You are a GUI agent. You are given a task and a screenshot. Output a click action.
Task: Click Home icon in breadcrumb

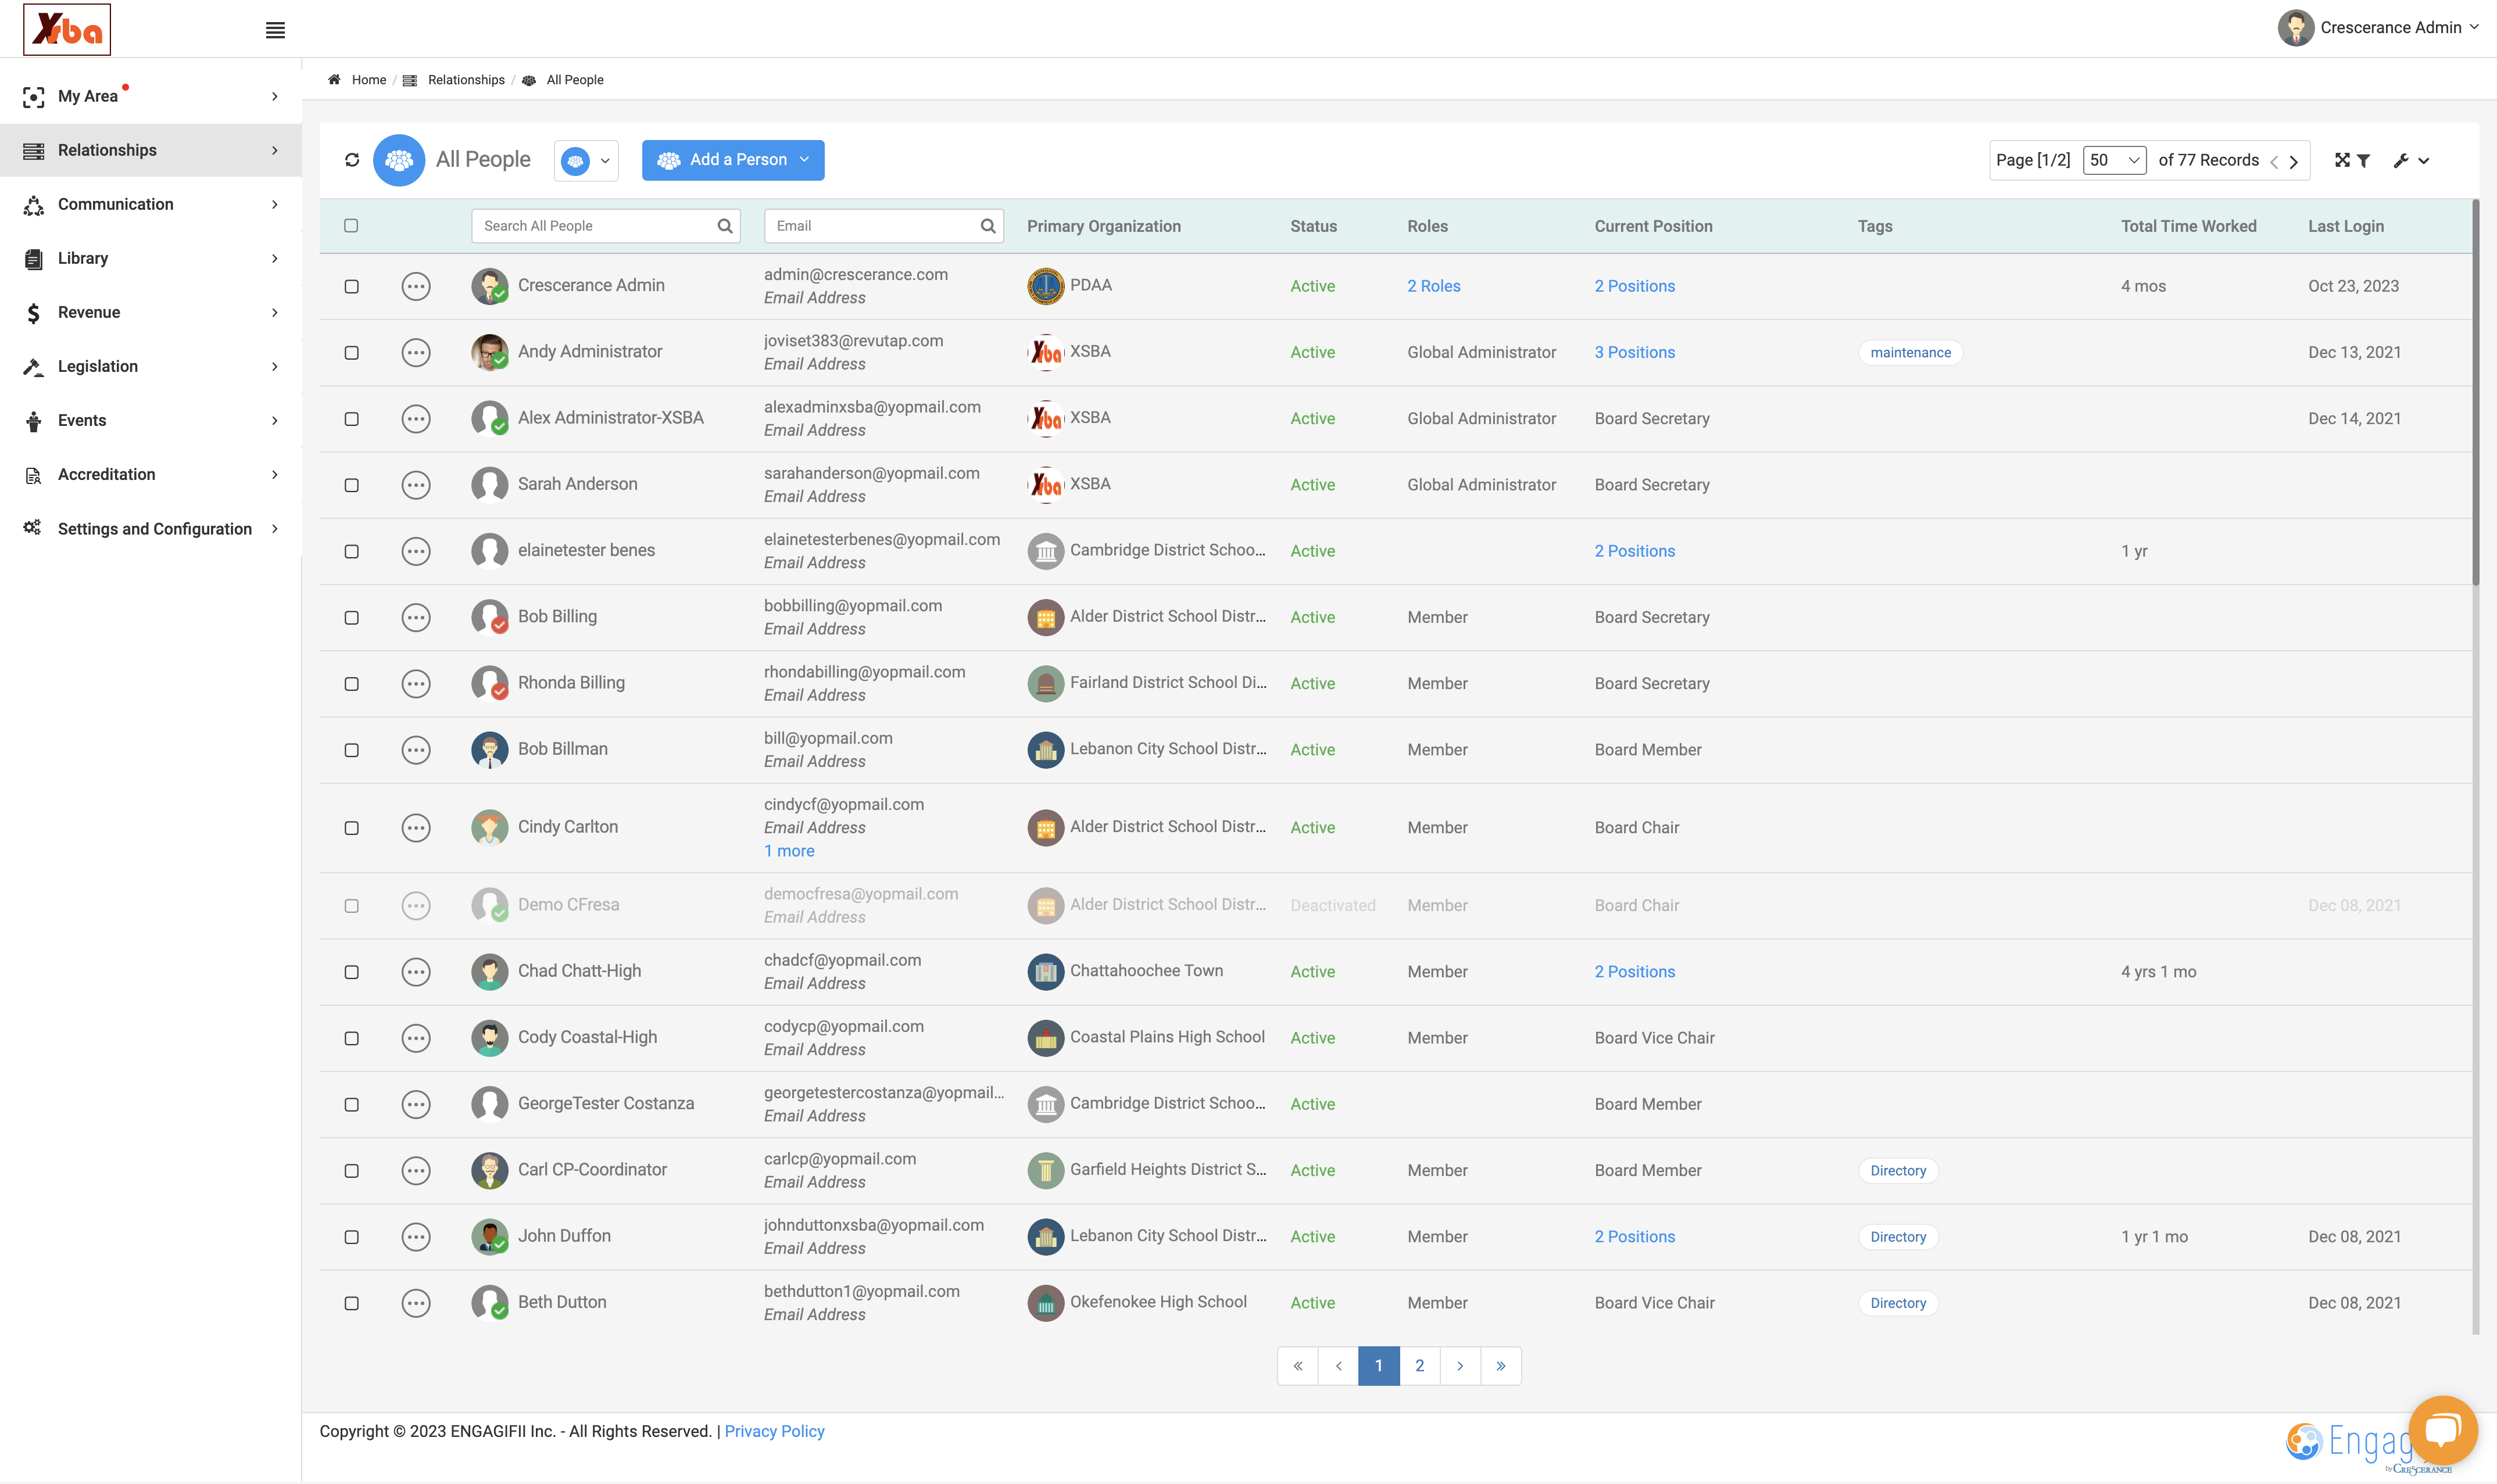(334, 80)
